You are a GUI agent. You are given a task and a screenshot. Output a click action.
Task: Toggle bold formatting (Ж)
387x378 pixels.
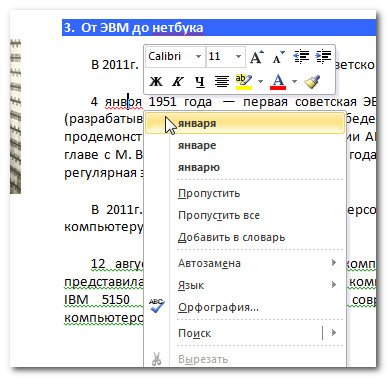click(155, 81)
